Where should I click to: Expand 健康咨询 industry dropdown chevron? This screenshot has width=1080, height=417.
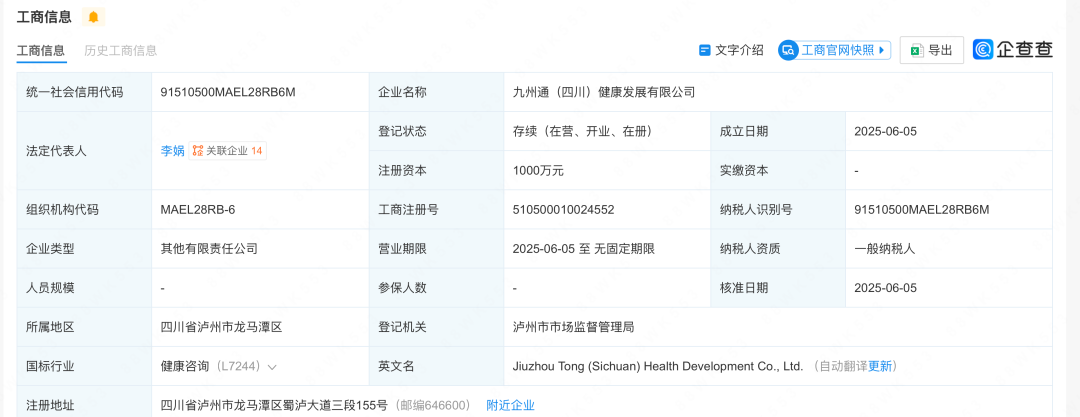(x=272, y=367)
